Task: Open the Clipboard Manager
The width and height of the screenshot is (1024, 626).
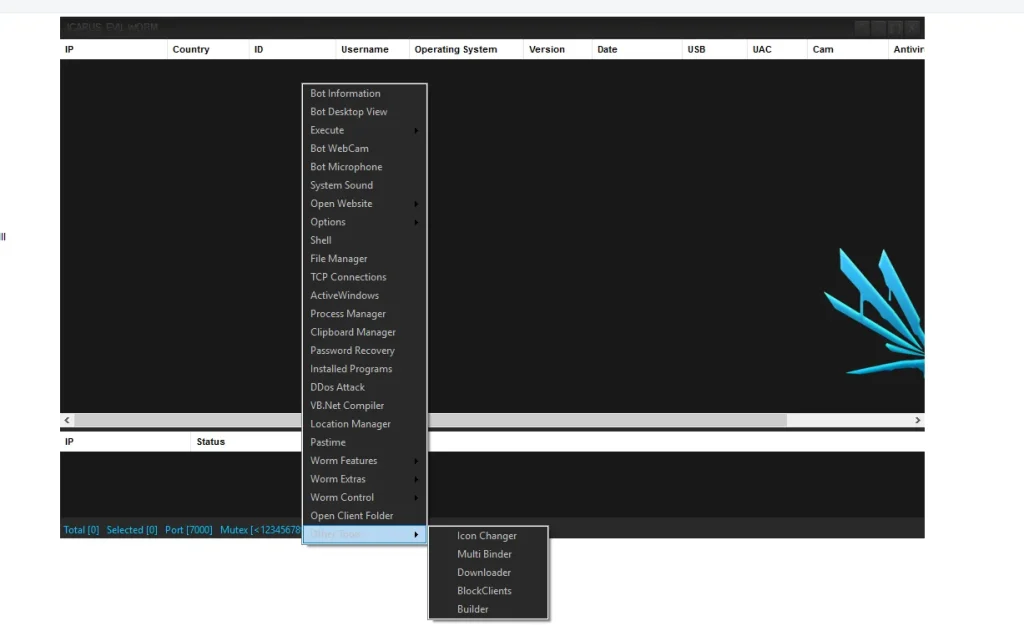Action: (352, 332)
